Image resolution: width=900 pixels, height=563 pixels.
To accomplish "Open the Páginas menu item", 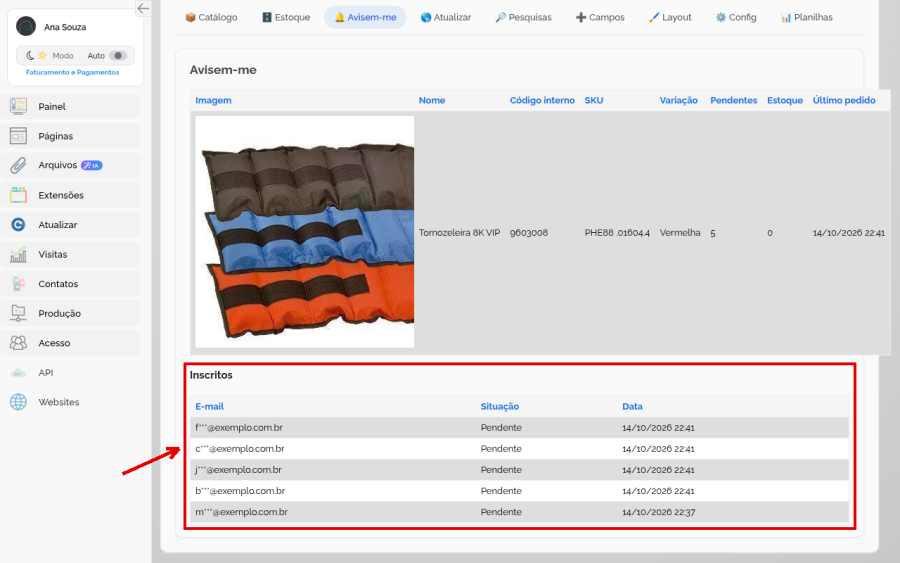I will pos(71,136).
